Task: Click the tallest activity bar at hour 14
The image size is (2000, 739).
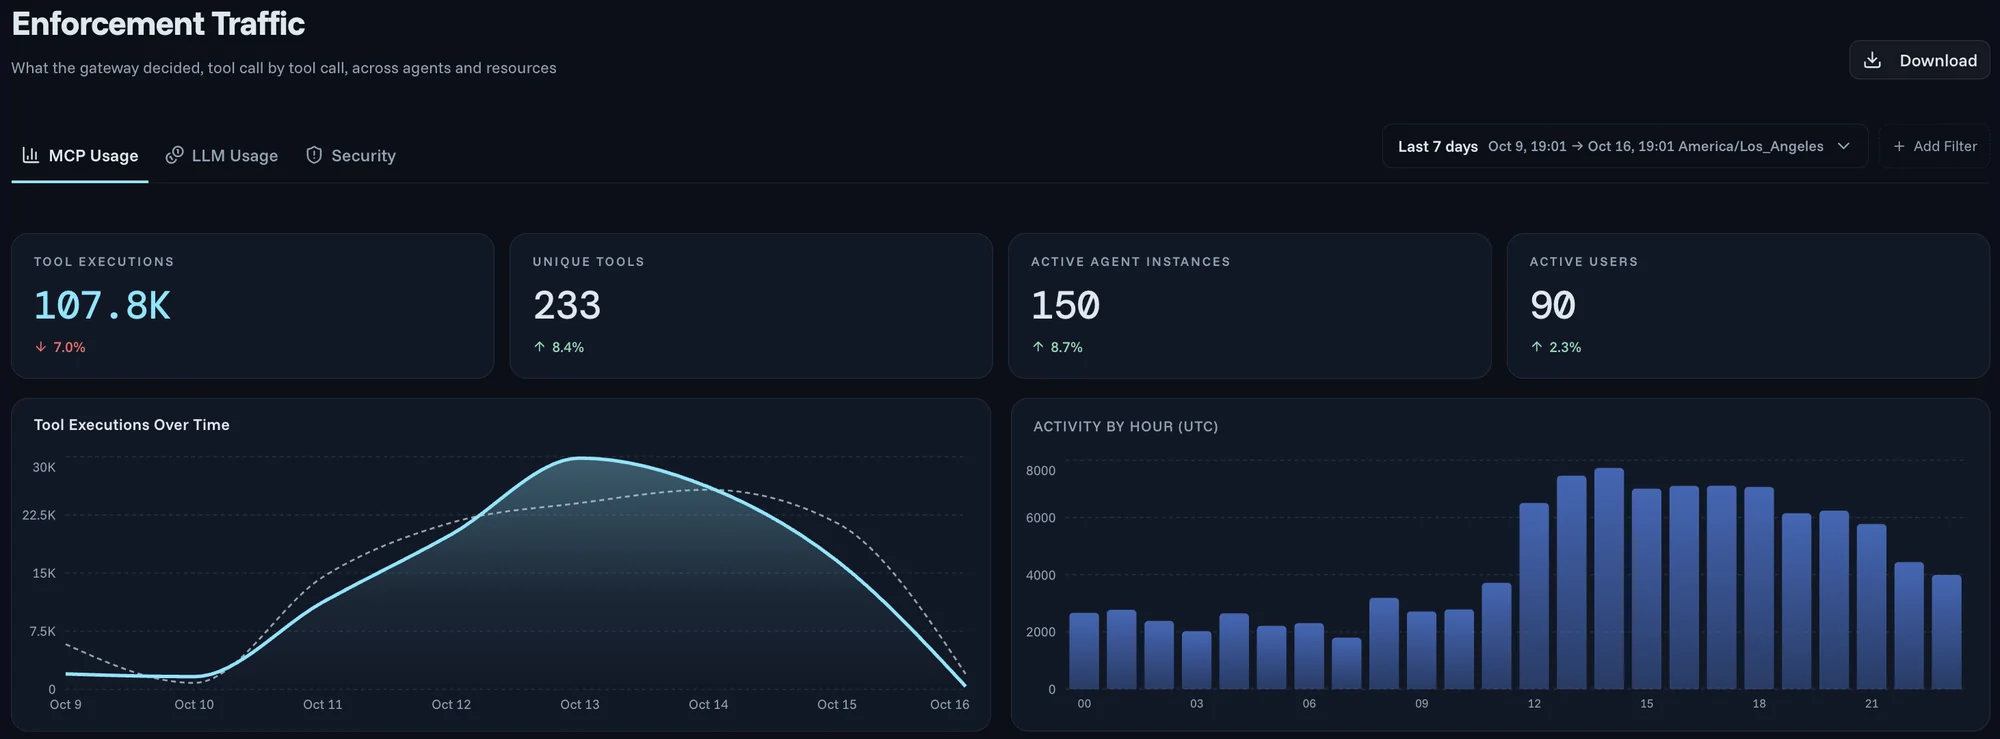Action: [x=1609, y=579]
